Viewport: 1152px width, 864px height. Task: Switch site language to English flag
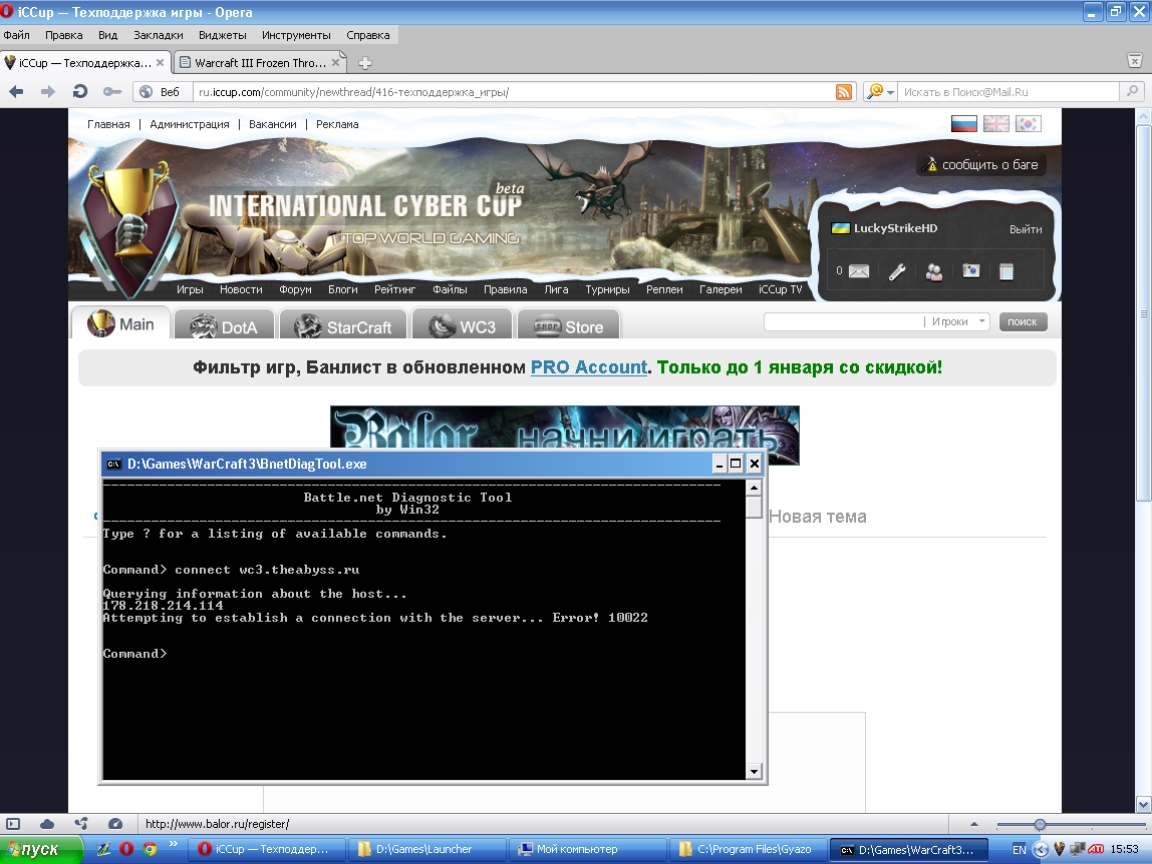[x=996, y=123]
